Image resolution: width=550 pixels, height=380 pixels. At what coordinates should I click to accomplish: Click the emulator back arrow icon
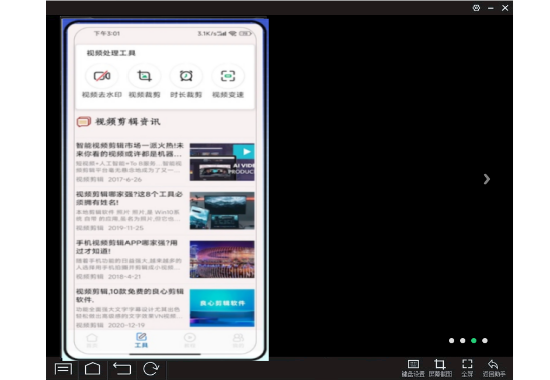122,369
